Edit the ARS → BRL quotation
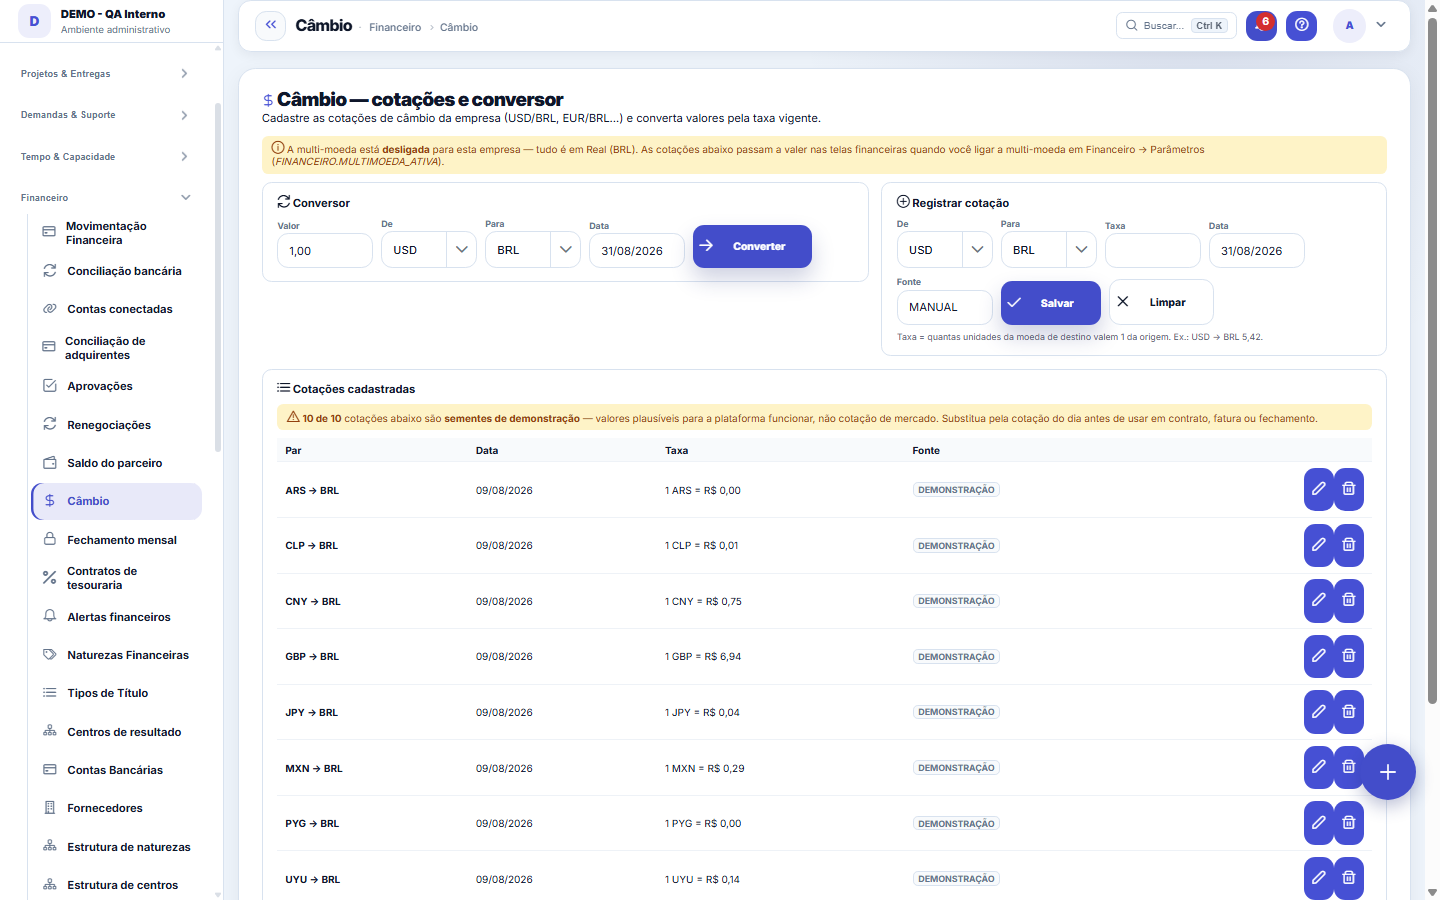The image size is (1440, 900). (x=1319, y=490)
